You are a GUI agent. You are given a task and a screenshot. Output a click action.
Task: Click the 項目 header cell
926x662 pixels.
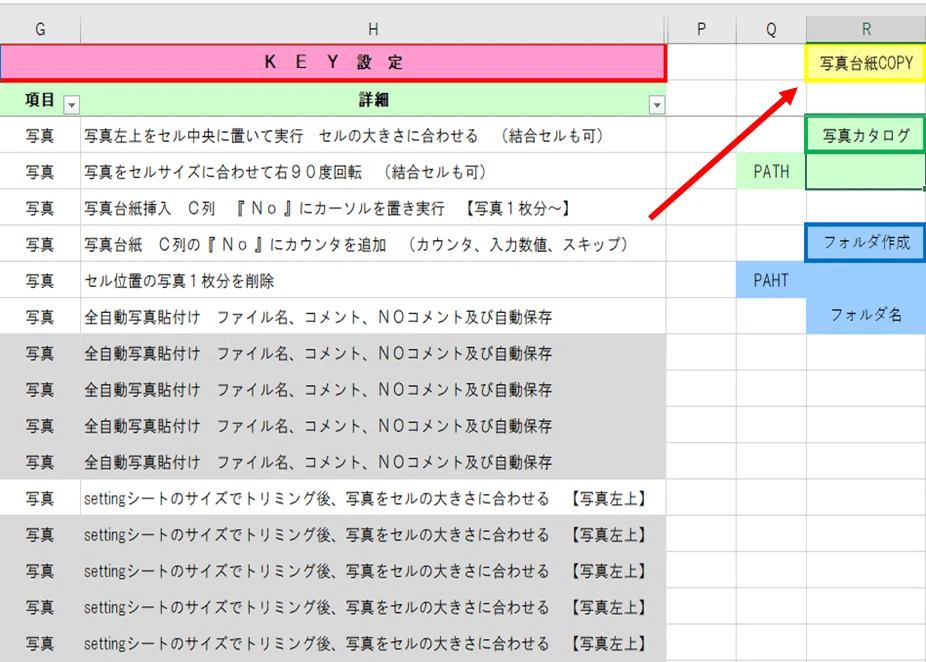(40, 100)
